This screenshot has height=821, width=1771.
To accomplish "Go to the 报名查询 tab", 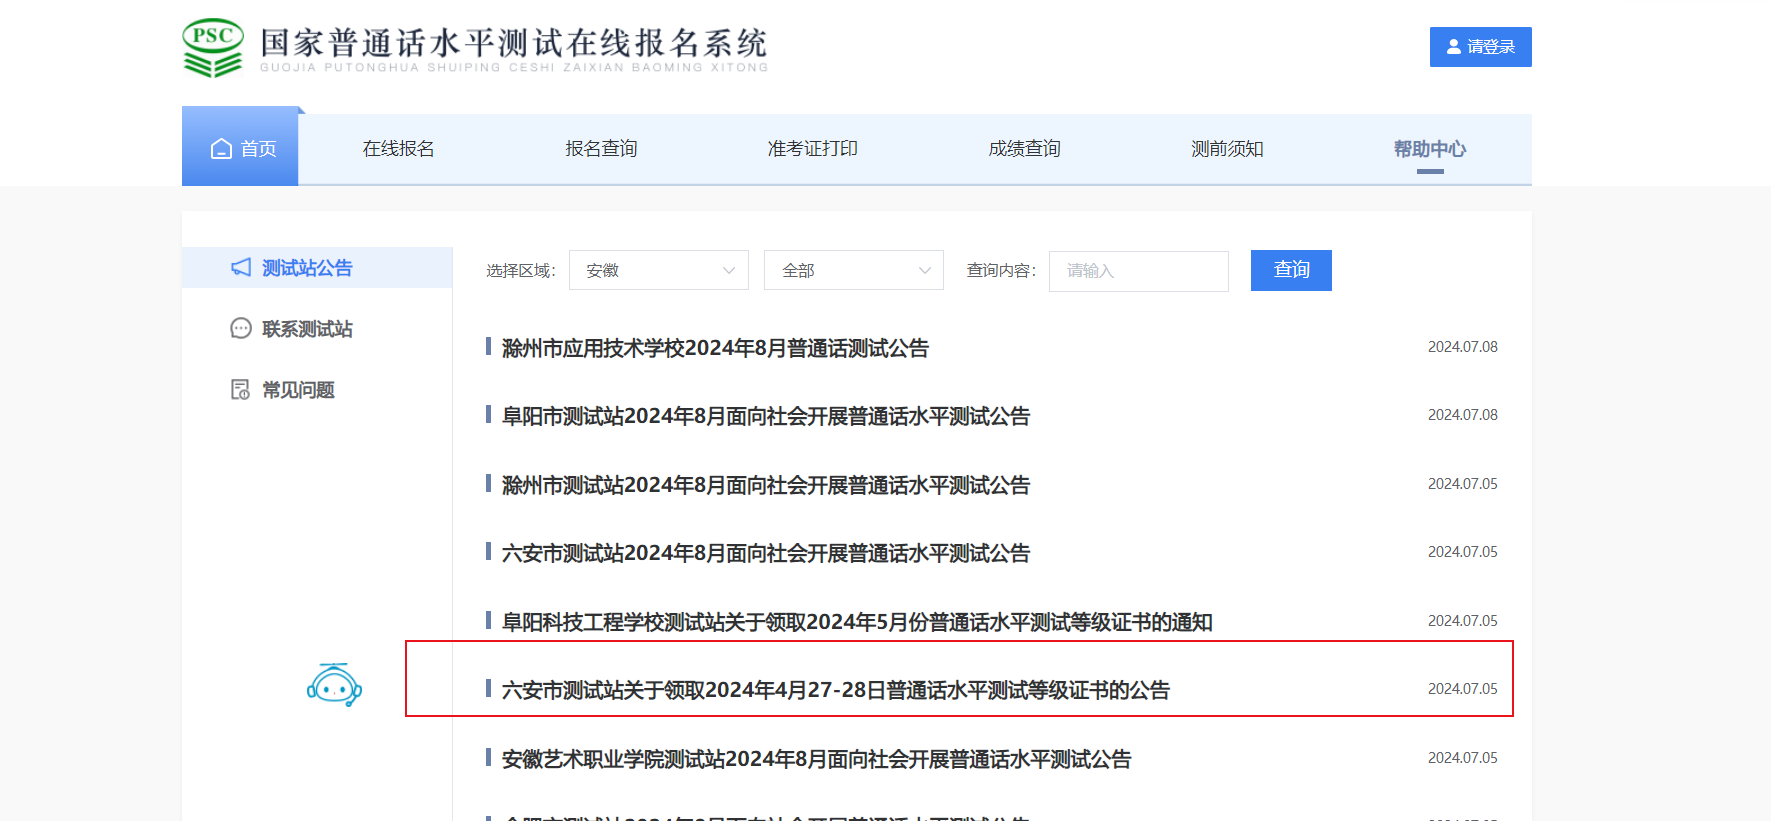I will (601, 149).
